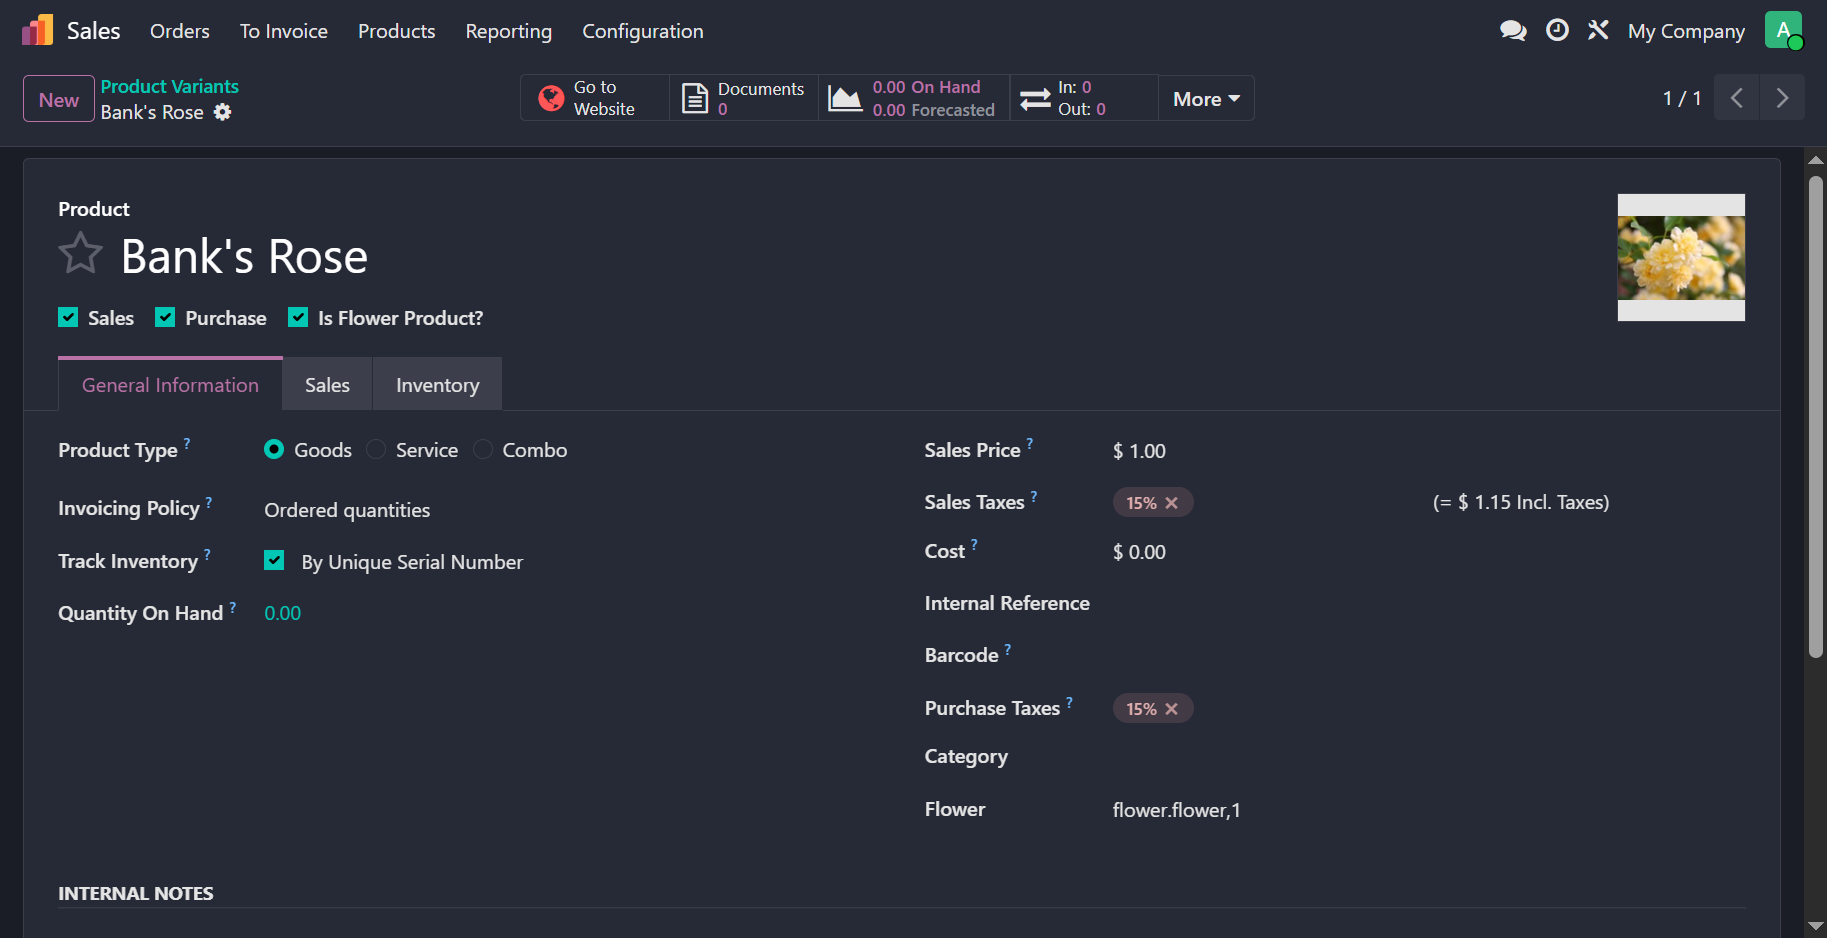Select the Service product type radio
1827x938 pixels.
pyautogui.click(x=375, y=449)
